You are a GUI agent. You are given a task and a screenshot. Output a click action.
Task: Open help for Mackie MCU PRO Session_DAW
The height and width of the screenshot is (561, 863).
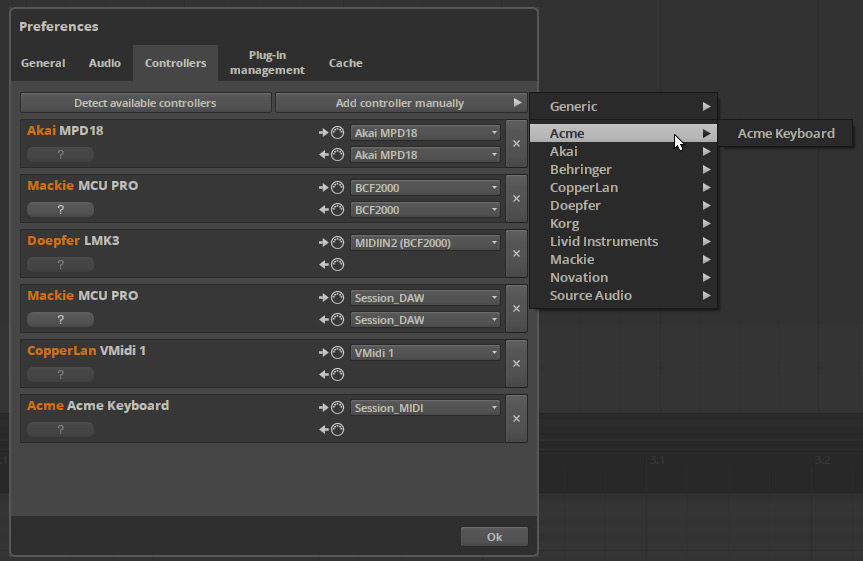coord(61,320)
